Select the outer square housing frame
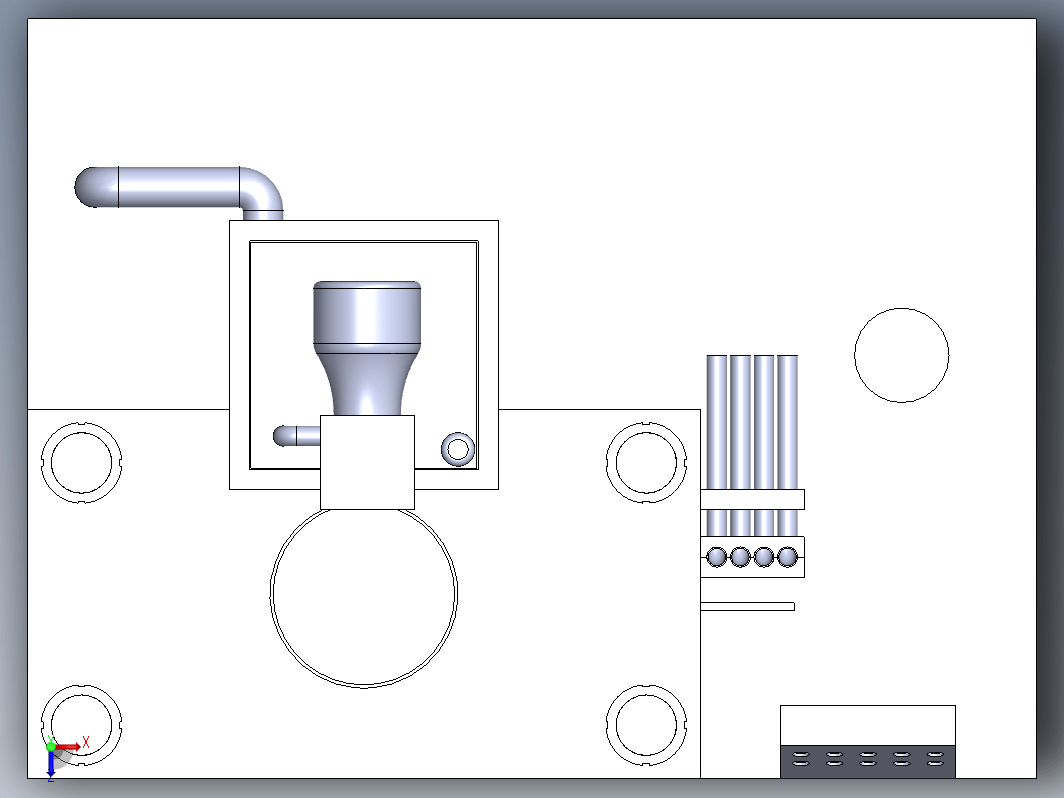This screenshot has height=798, width=1064. [364, 231]
